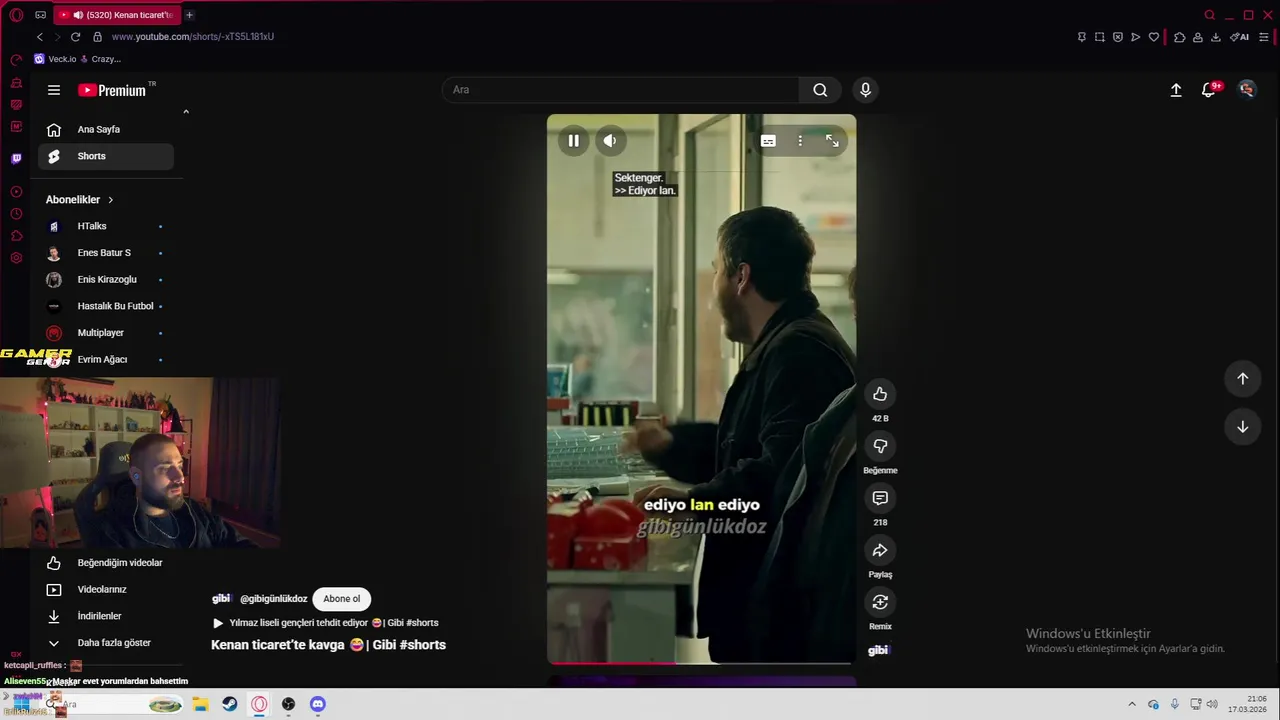Screen dimensions: 1280x720
Task: Collapse sidebar with the up chevron
Action: pyautogui.click(x=186, y=111)
